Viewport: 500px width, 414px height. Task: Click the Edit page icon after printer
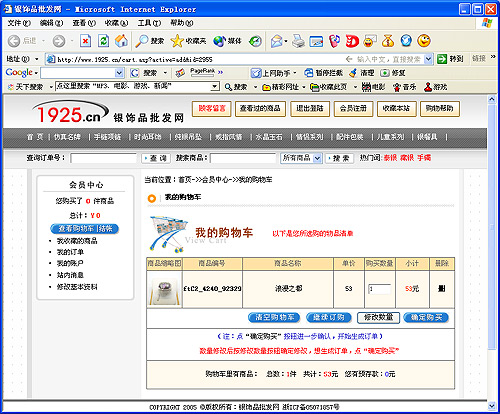(316, 41)
